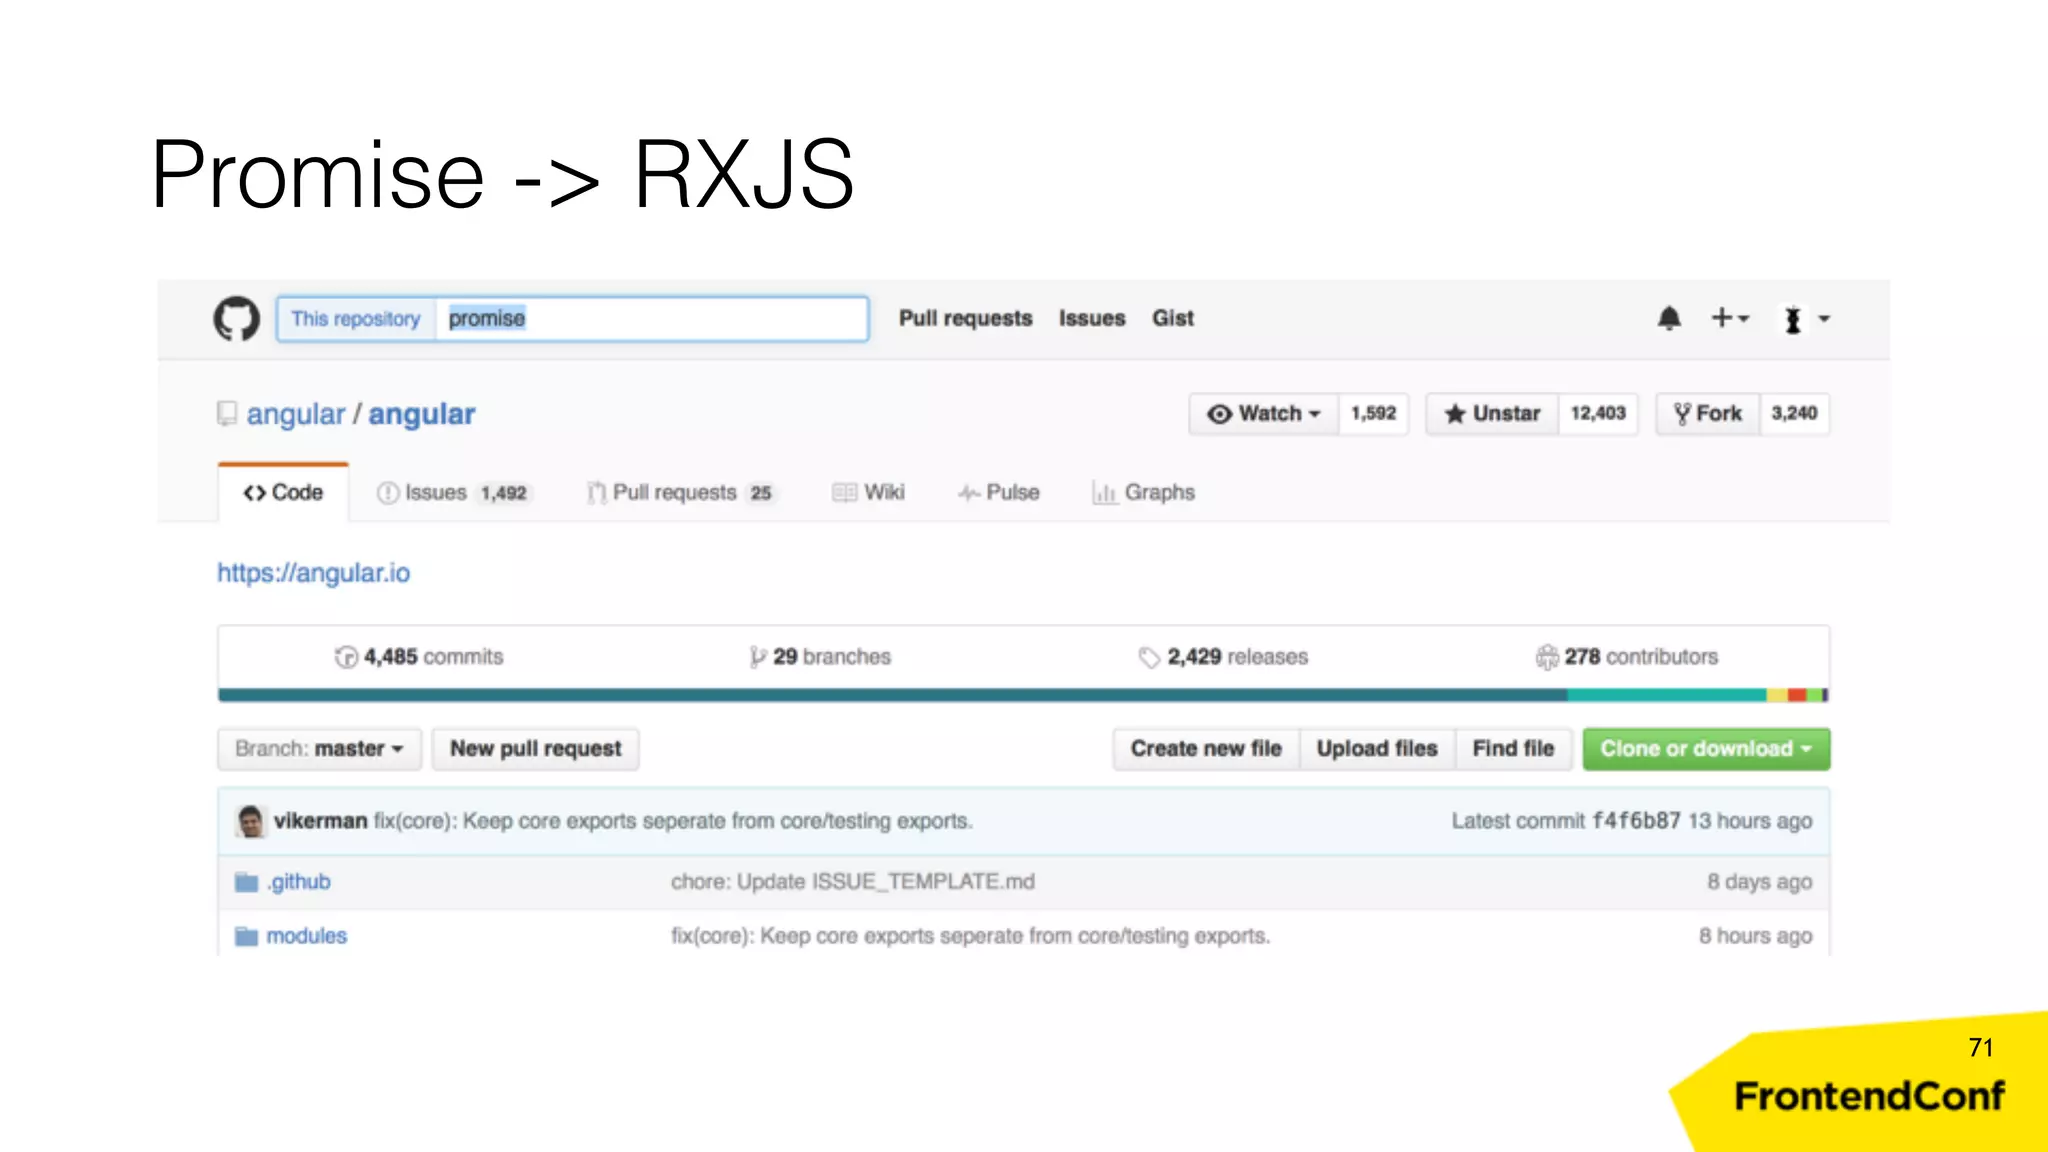Click the contributors people icon
Image resolution: width=2048 pixels, height=1152 pixels.
point(1547,657)
